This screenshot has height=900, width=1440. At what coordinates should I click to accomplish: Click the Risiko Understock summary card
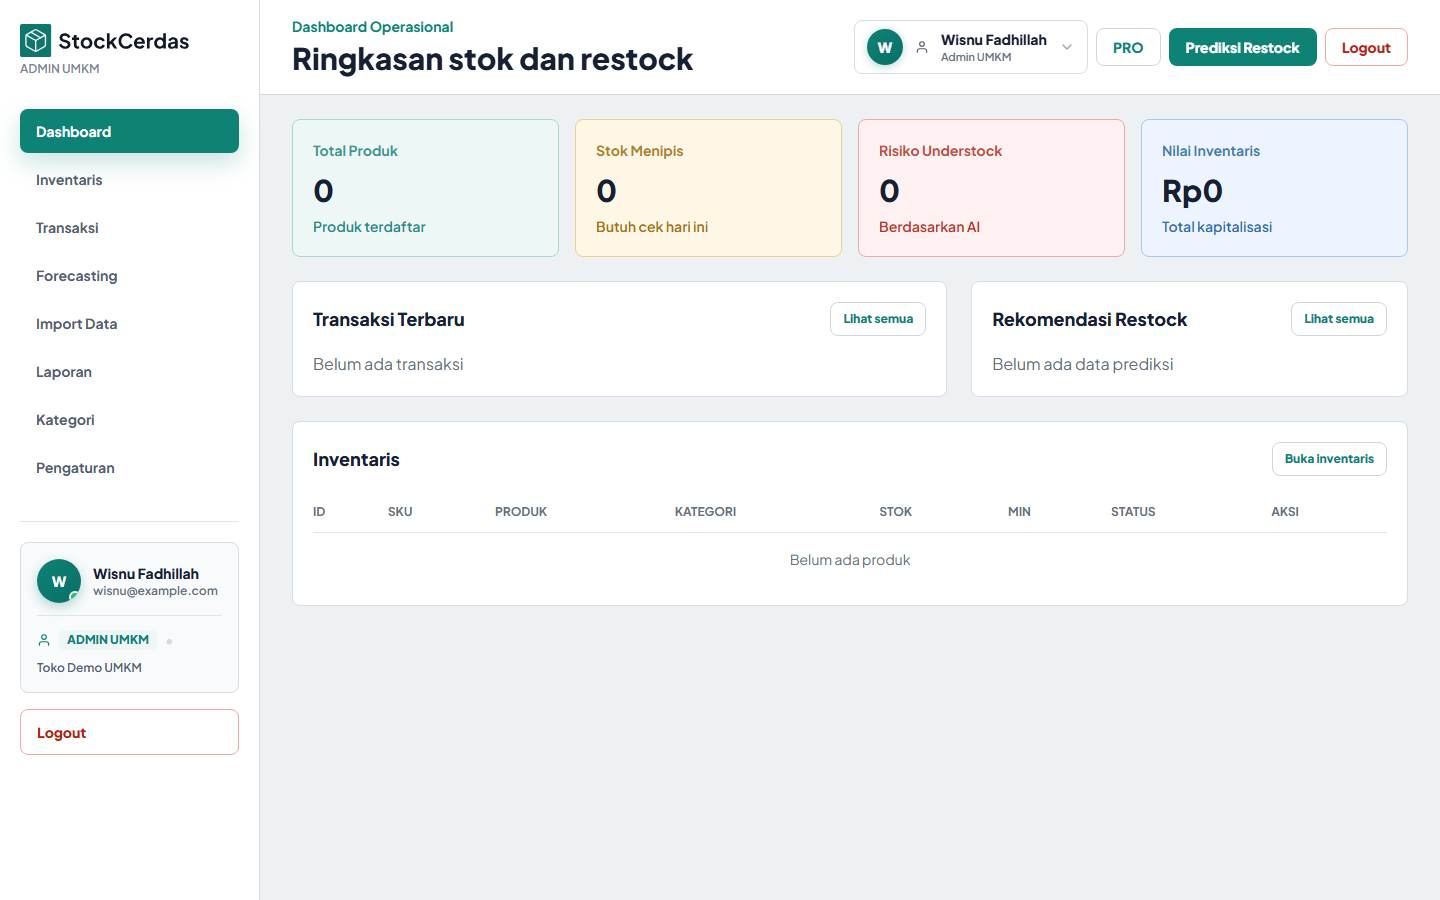coord(991,188)
